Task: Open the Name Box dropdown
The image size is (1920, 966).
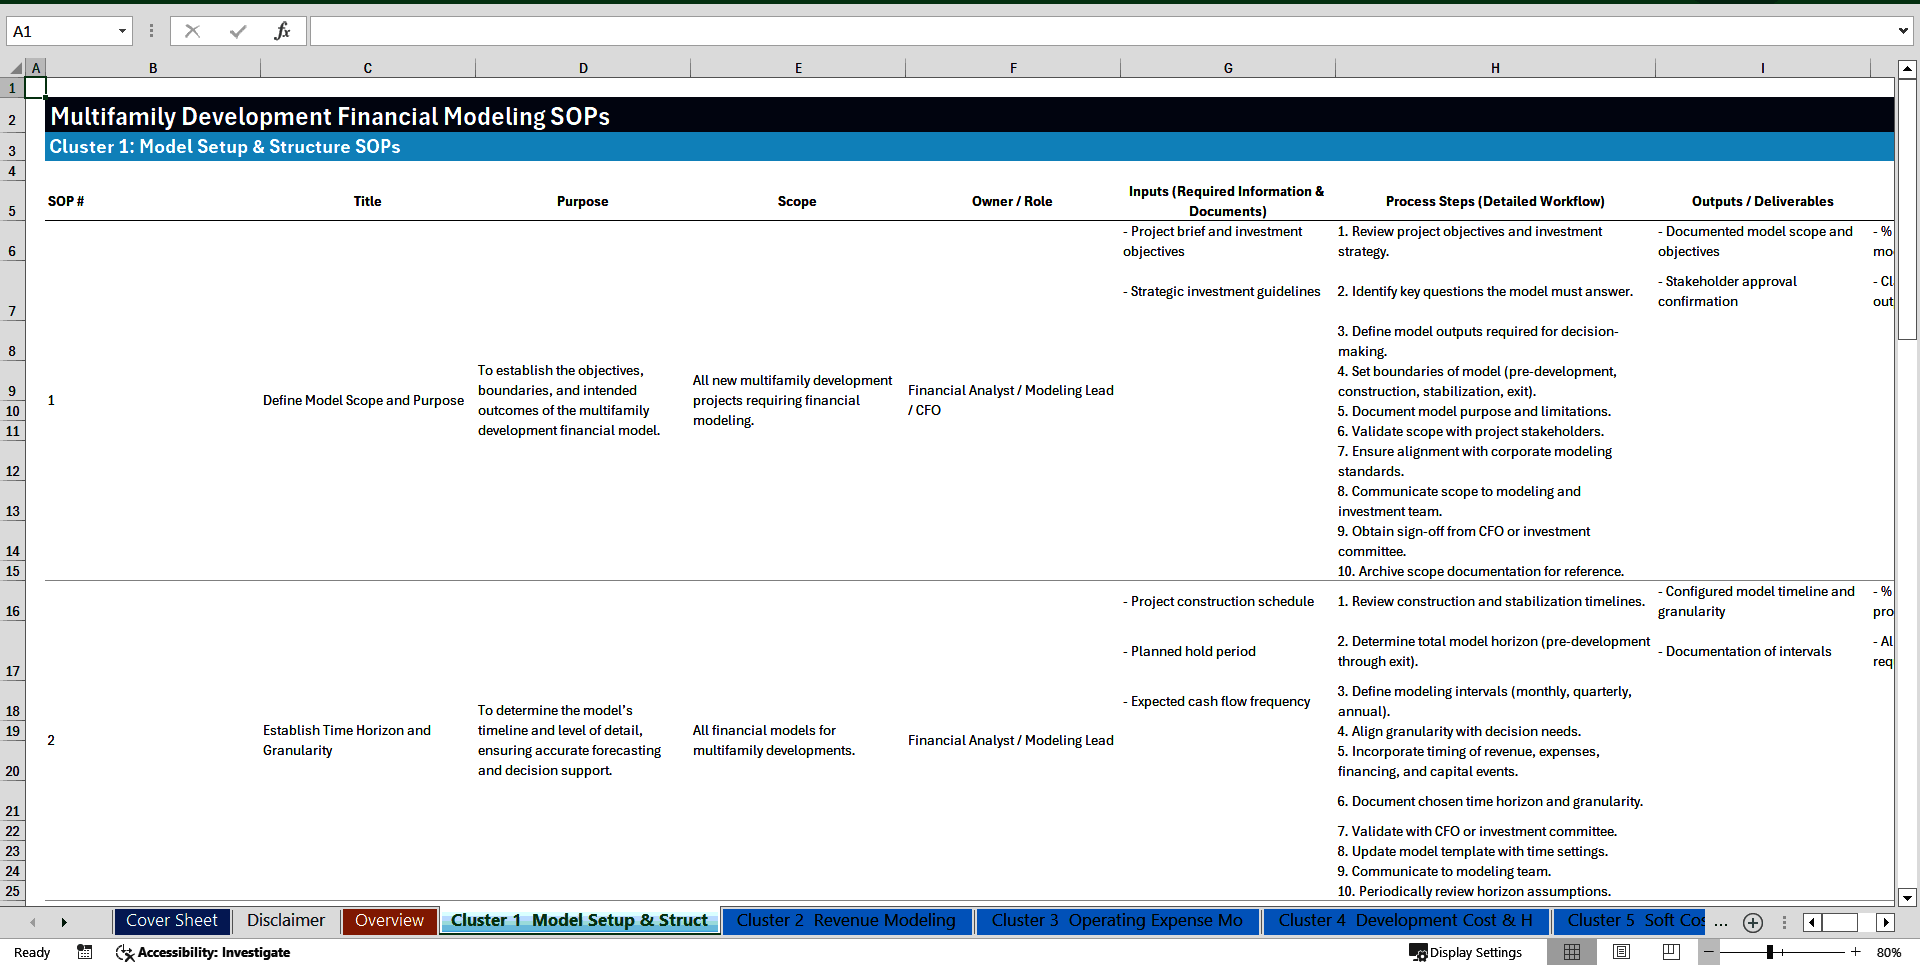Action: pos(122,30)
